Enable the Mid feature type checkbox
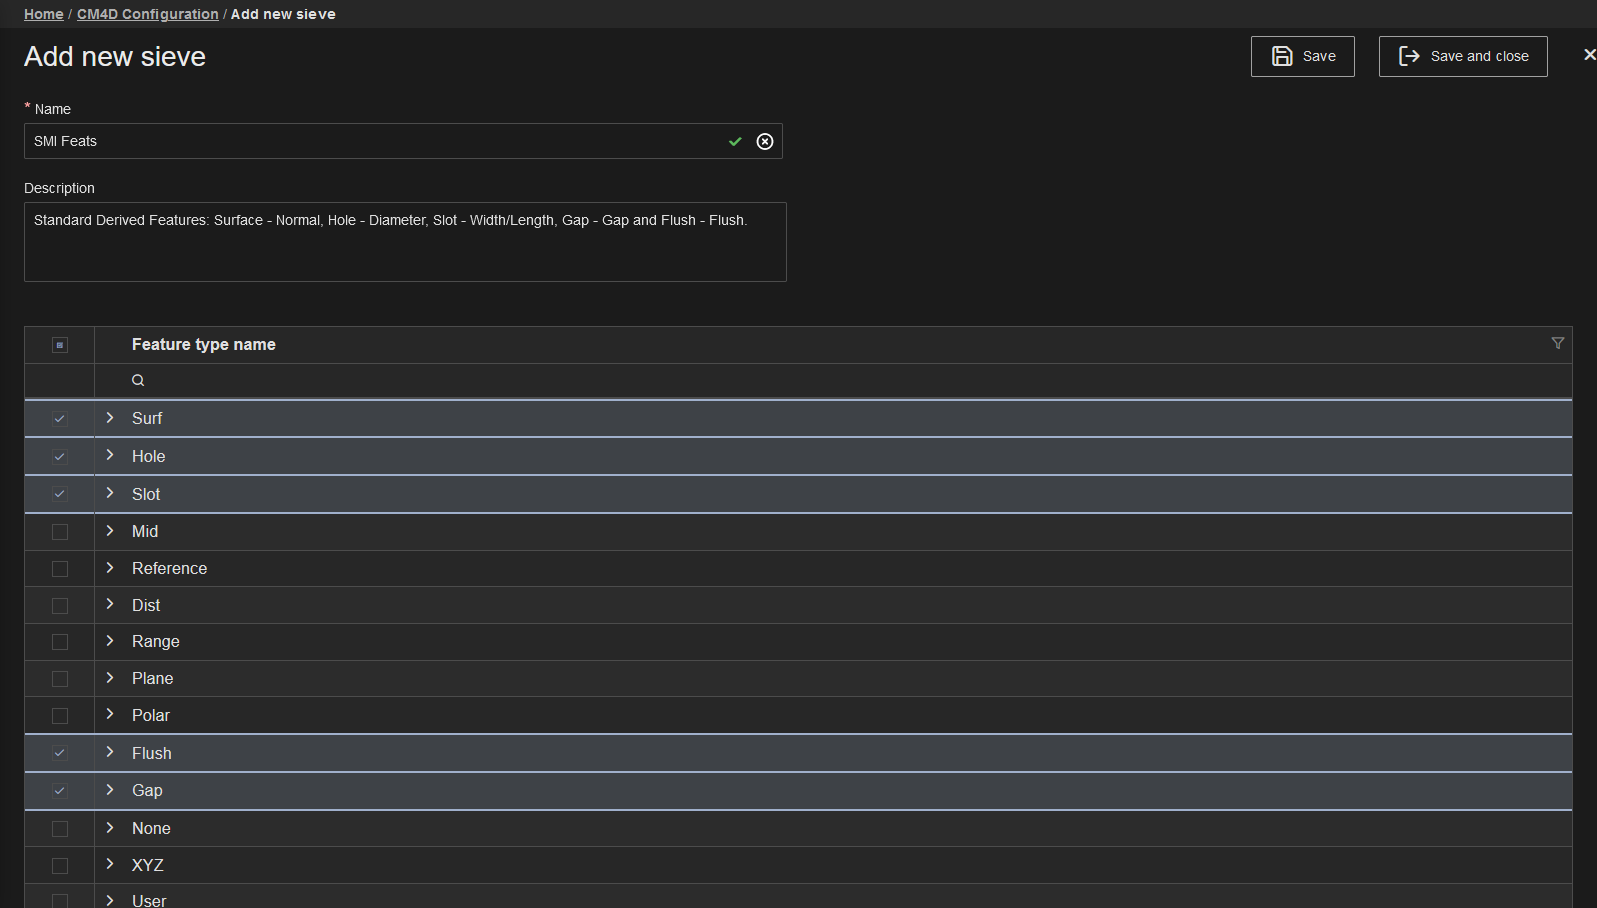Screen dimensions: 1597x908 click(x=60, y=532)
